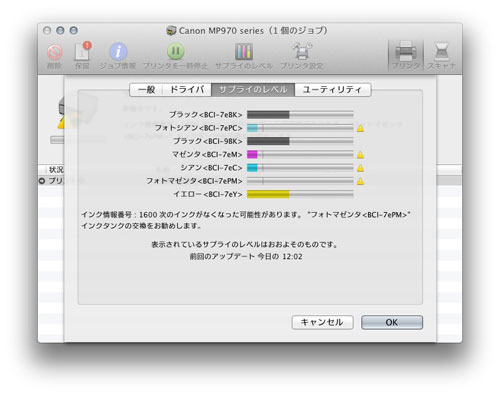Image resolution: width=500 pixels, height=395 pixels.
Task: Switch to the 一般 tab
Action: 146,90
